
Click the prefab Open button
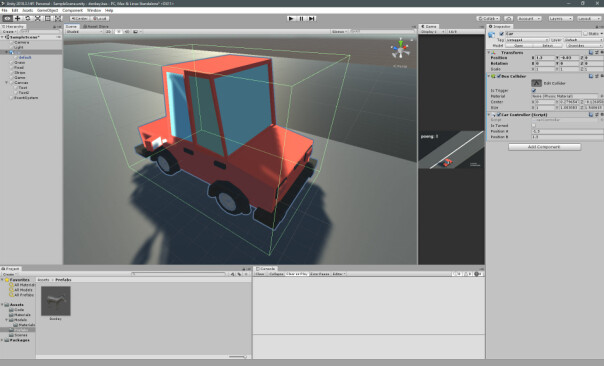pos(519,45)
